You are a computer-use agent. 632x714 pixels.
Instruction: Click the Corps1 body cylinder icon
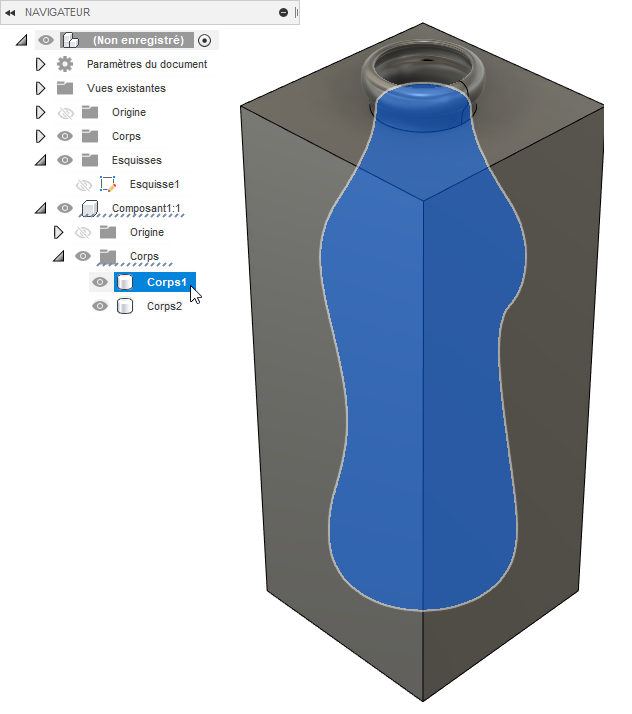pyautogui.click(x=125, y=282)
